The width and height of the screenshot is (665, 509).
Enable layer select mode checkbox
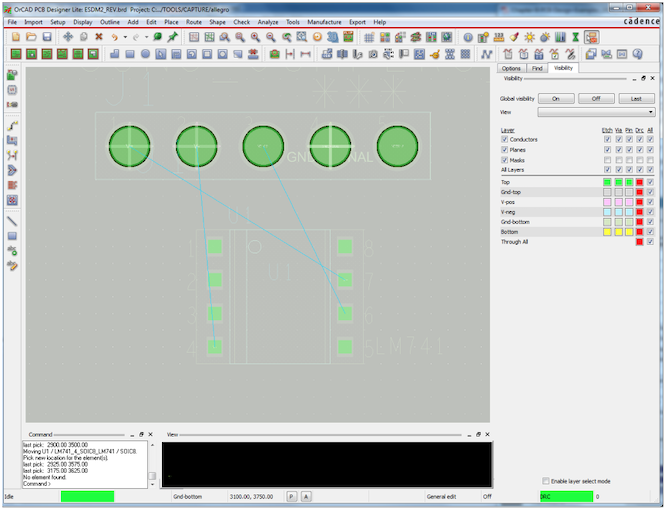(546, 481)
